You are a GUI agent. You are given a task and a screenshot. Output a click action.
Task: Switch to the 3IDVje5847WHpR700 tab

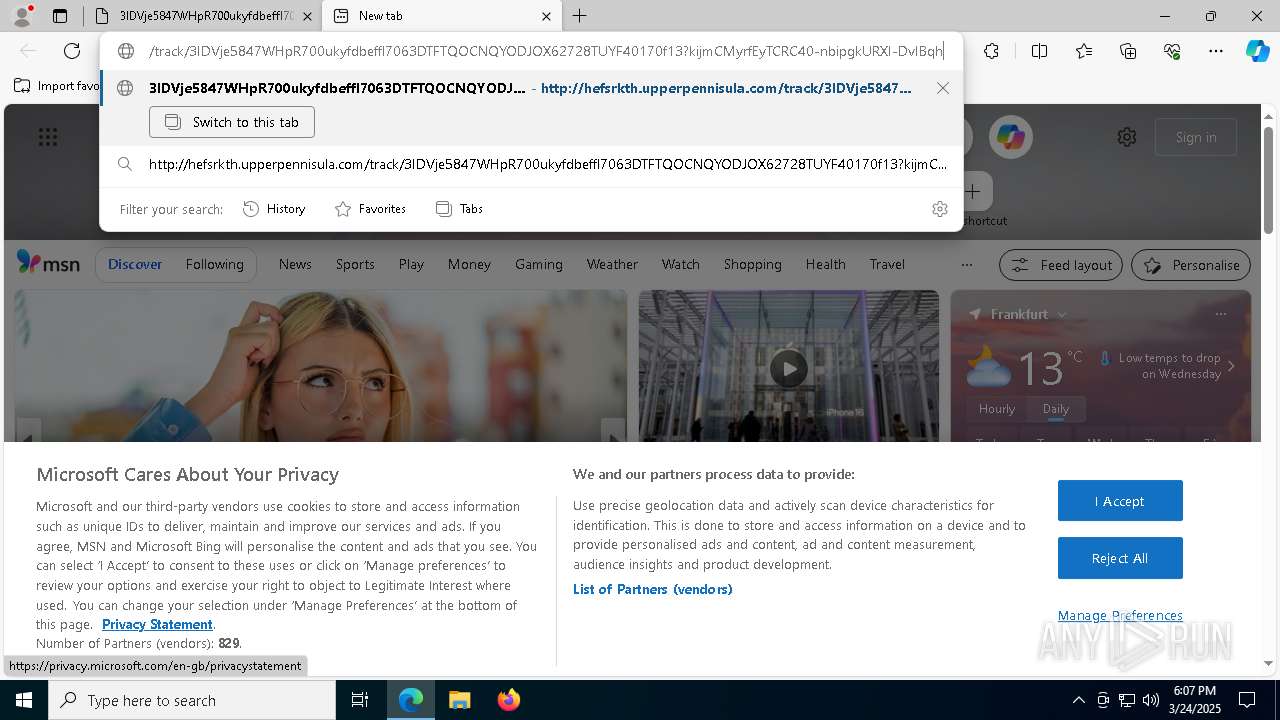(x=203, y=16)
